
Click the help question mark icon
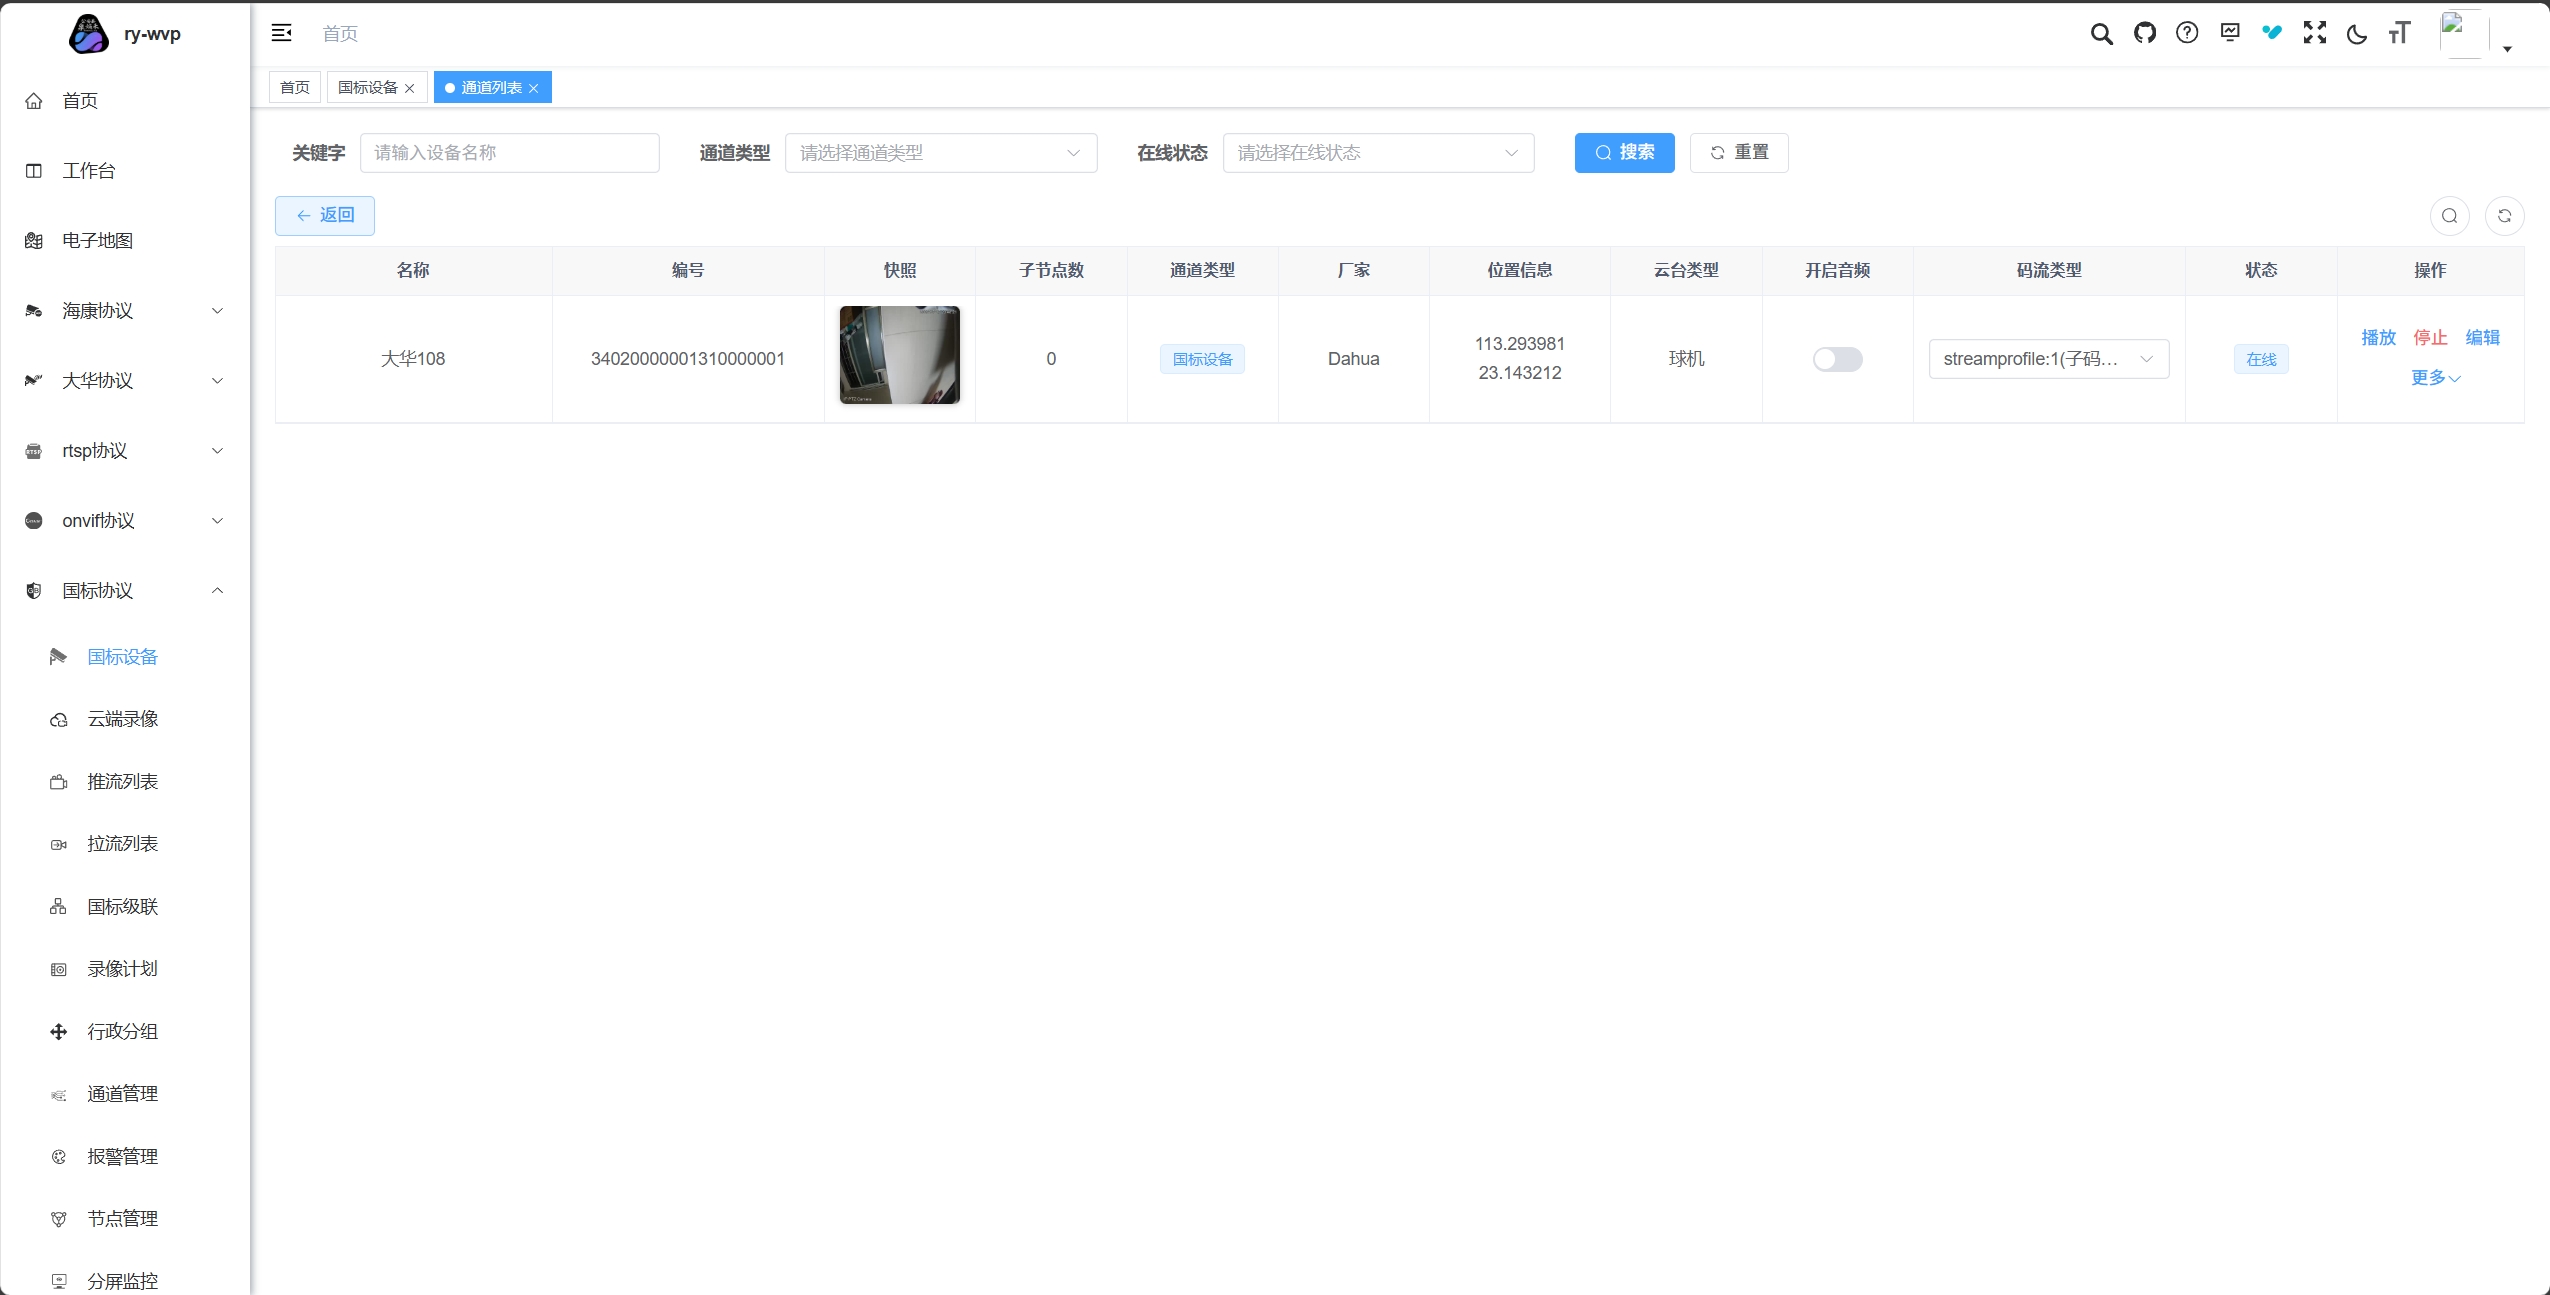point(2187,34)
